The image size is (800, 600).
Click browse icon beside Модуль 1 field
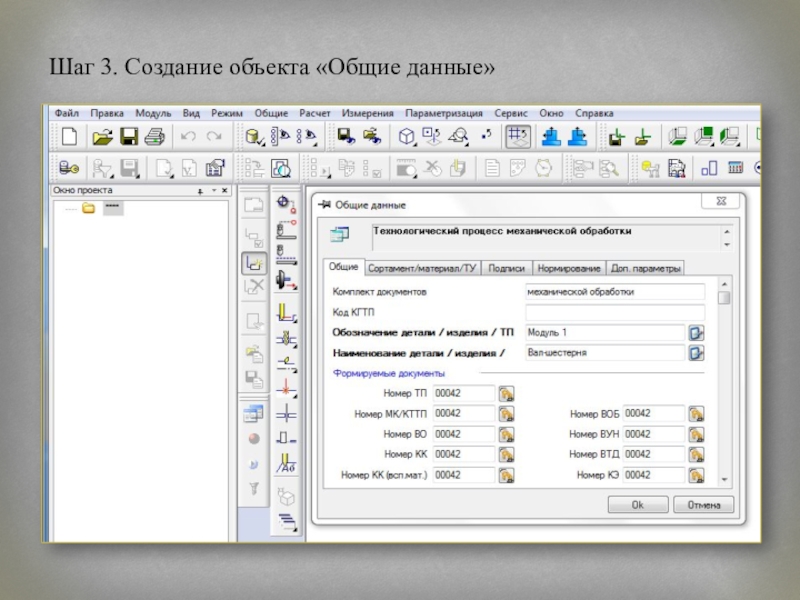695,333
